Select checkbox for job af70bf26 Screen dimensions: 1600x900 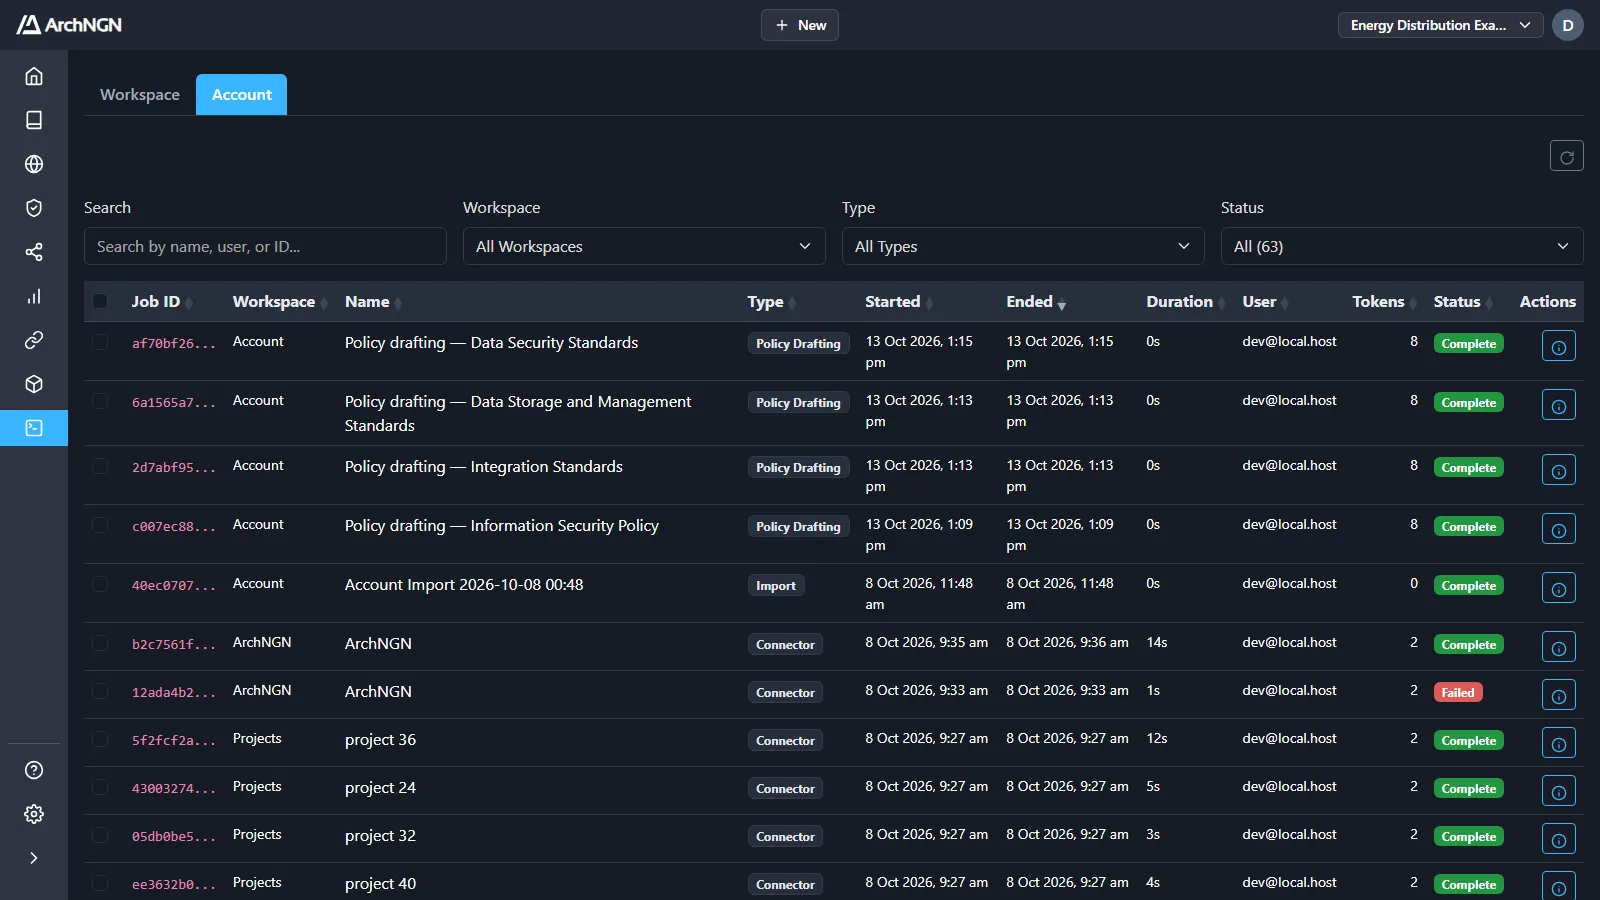pyautogui.click(x=100, y=342)
